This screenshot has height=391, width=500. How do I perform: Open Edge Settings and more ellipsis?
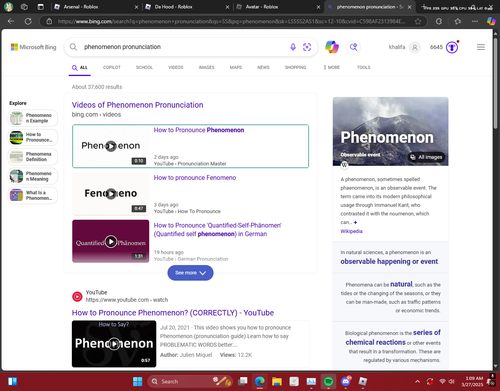(x=475, y=21)
